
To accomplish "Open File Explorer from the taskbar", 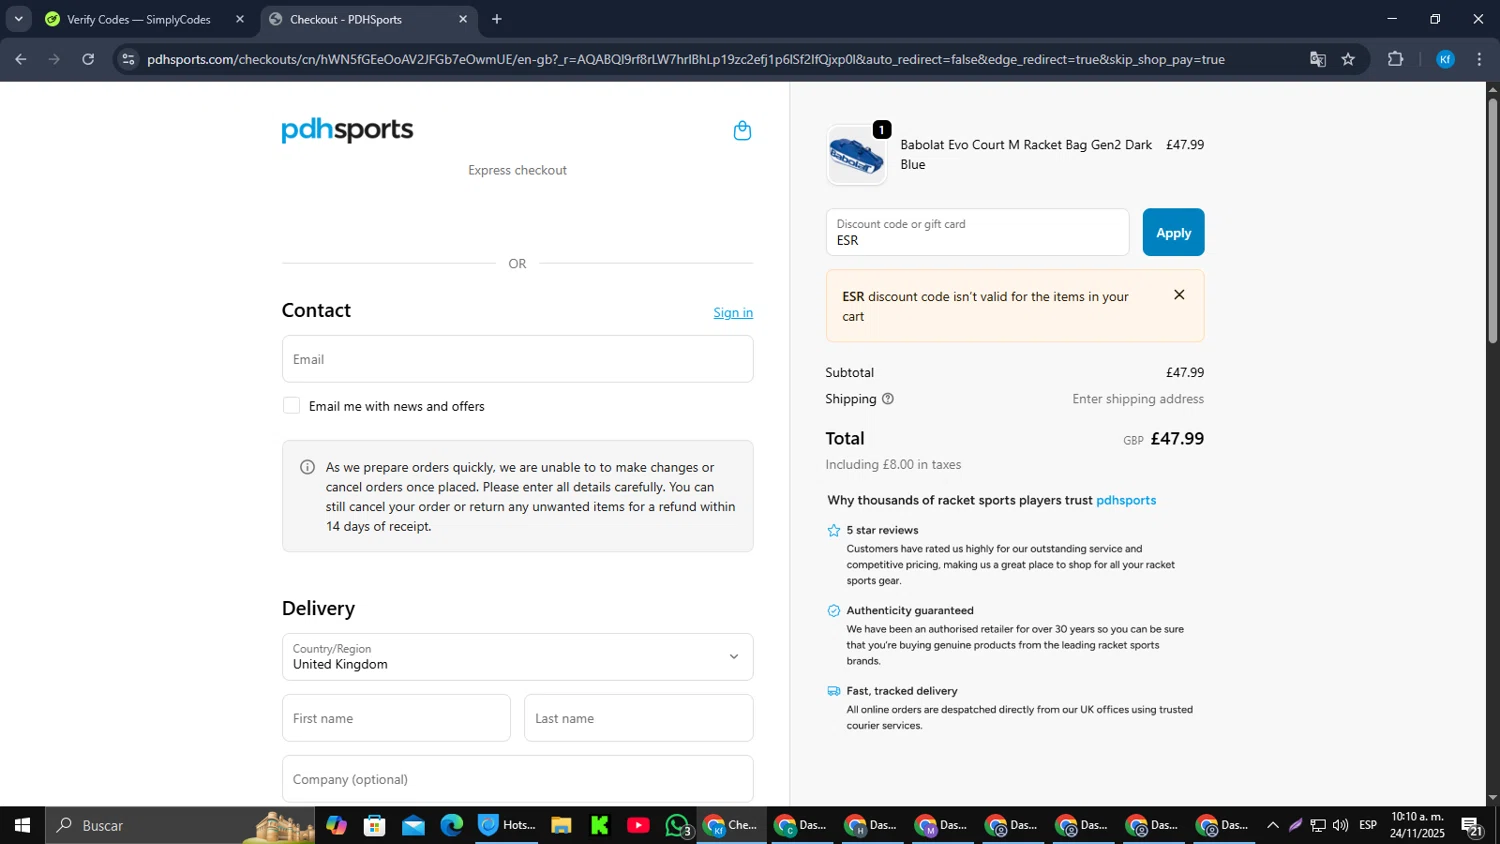I will pos(561,825).
